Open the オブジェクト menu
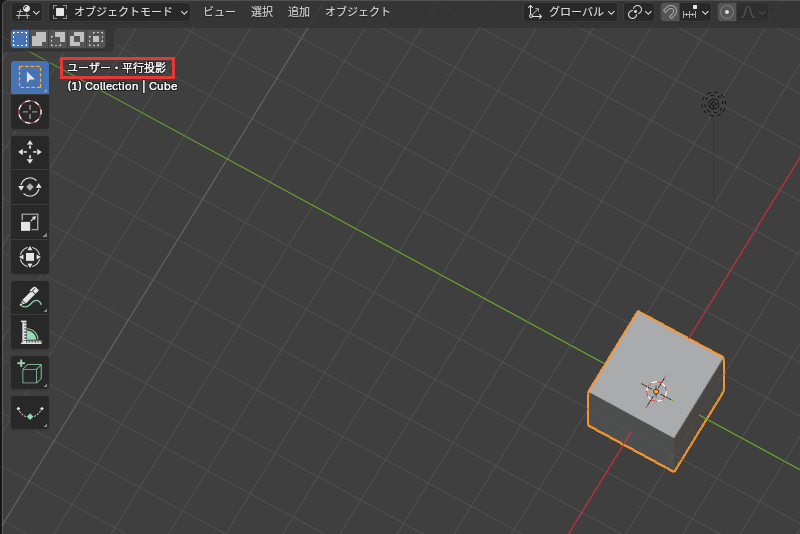Viewport: 800px width, 534px height. coord(357,12)
